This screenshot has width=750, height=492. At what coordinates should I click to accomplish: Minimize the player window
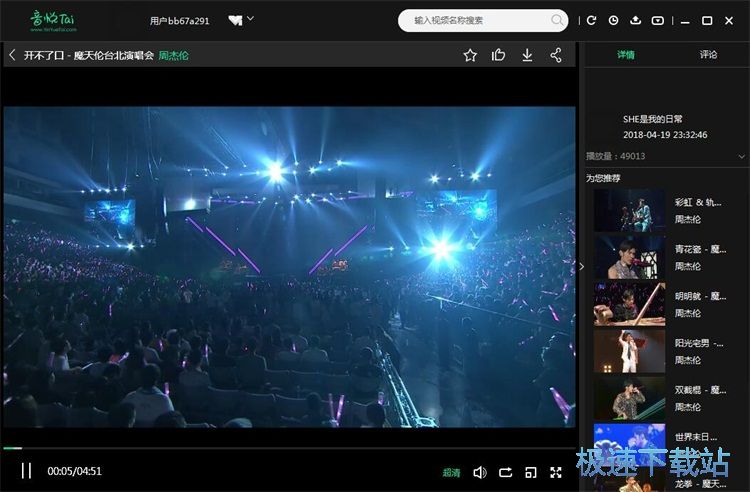685,21
